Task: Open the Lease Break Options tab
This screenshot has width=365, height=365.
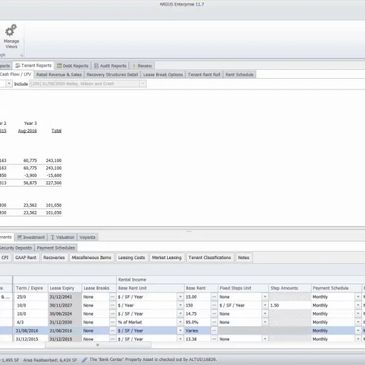Action: (x=163, y=75)
